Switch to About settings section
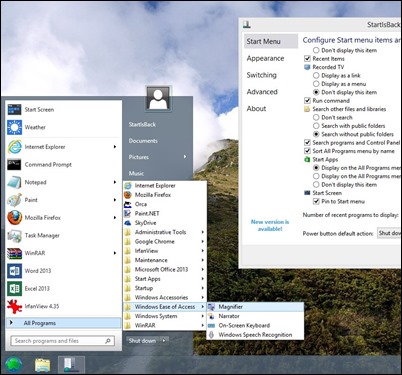Viewport: 402px width, 375px height. coord(256,108)
